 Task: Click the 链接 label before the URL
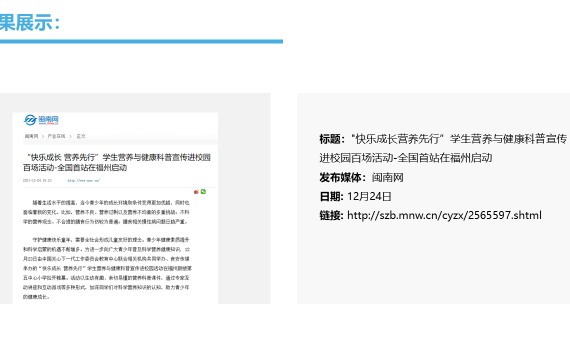pos(331,215)
